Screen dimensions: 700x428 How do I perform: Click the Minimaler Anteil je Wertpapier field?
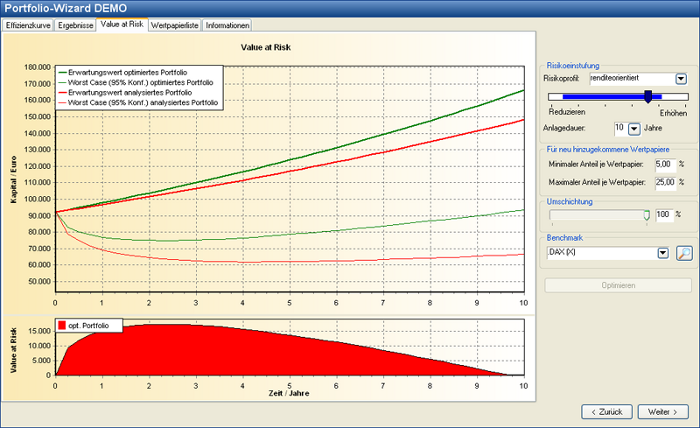pyautogui.click(x=663, y=163)
